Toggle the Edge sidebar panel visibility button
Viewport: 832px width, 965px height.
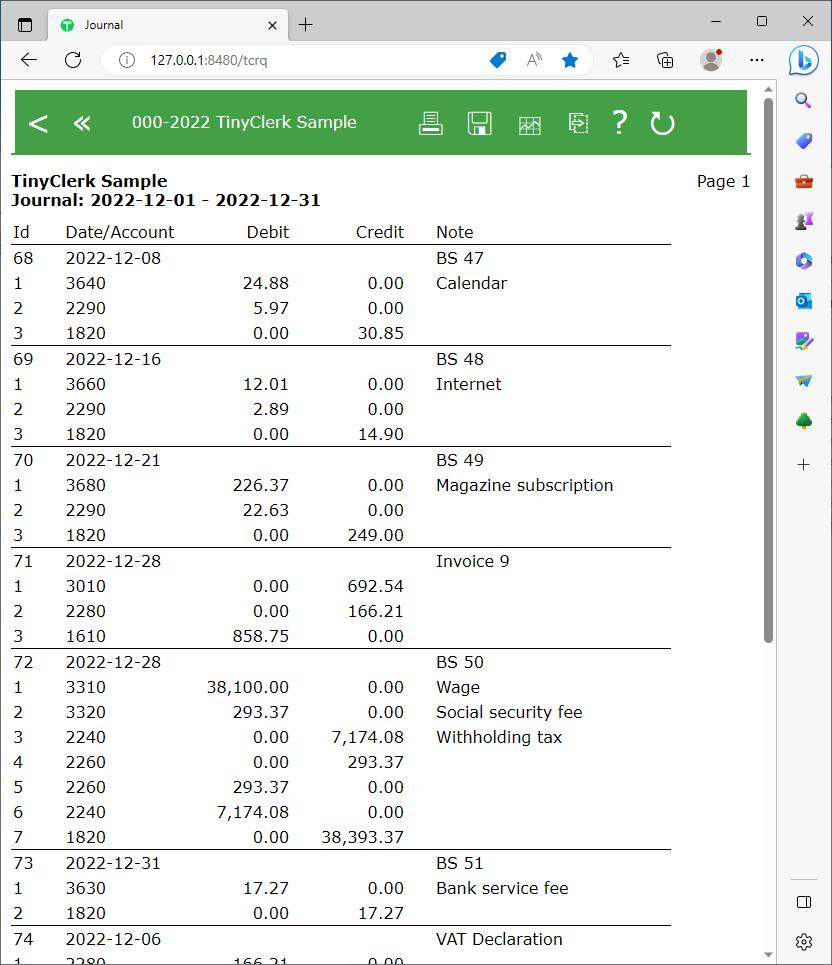point(804,902)
